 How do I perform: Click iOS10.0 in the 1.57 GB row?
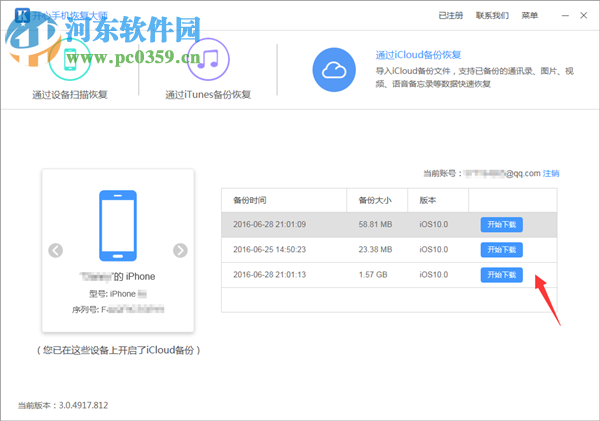coord(434,275)
